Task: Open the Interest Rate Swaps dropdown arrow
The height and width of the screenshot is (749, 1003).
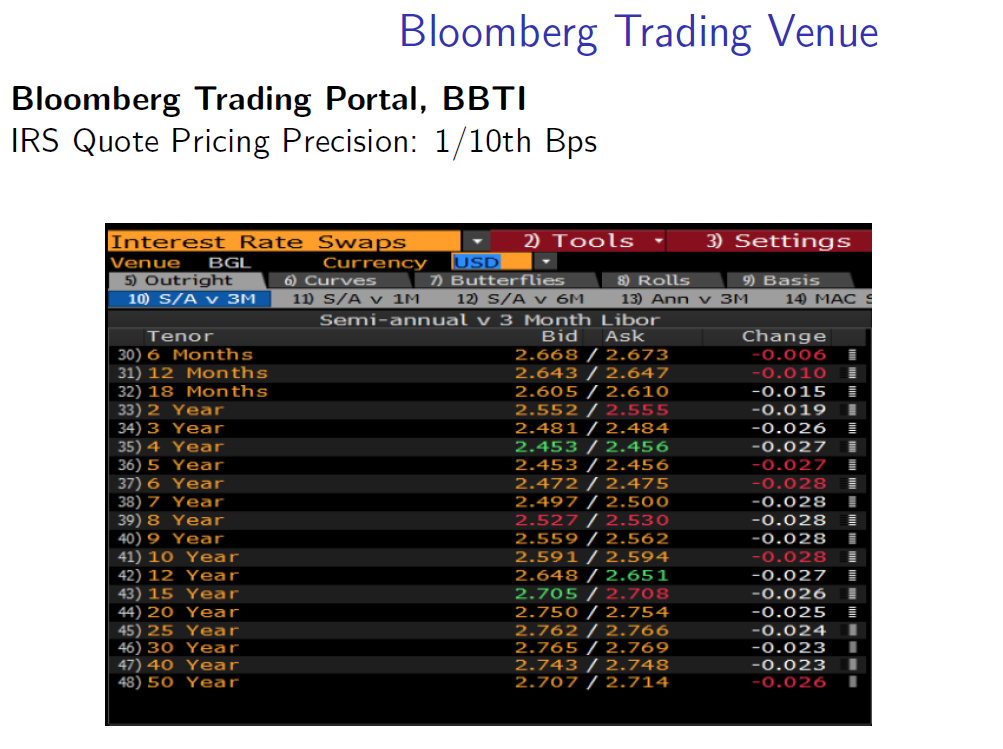Action: [477, 242]
